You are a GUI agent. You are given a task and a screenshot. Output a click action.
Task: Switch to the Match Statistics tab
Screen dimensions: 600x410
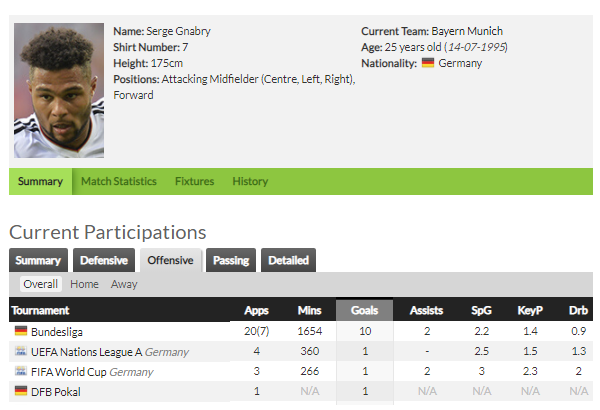tap(119, 181)
